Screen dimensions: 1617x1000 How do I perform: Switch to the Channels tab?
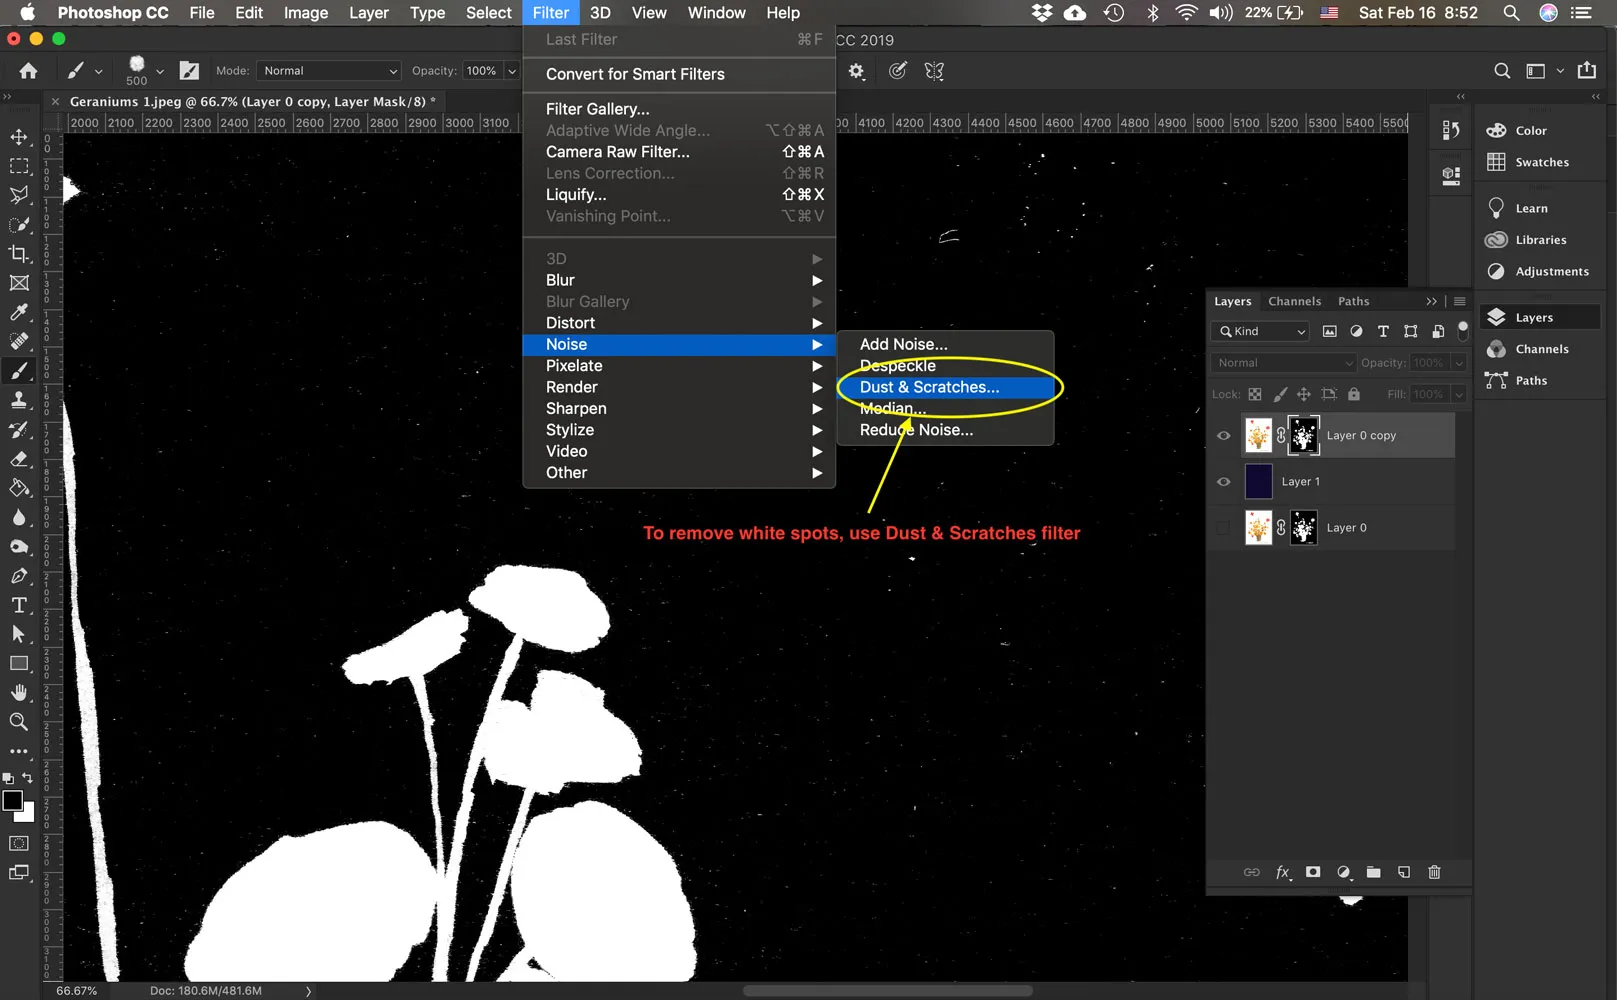(1294, 301)
